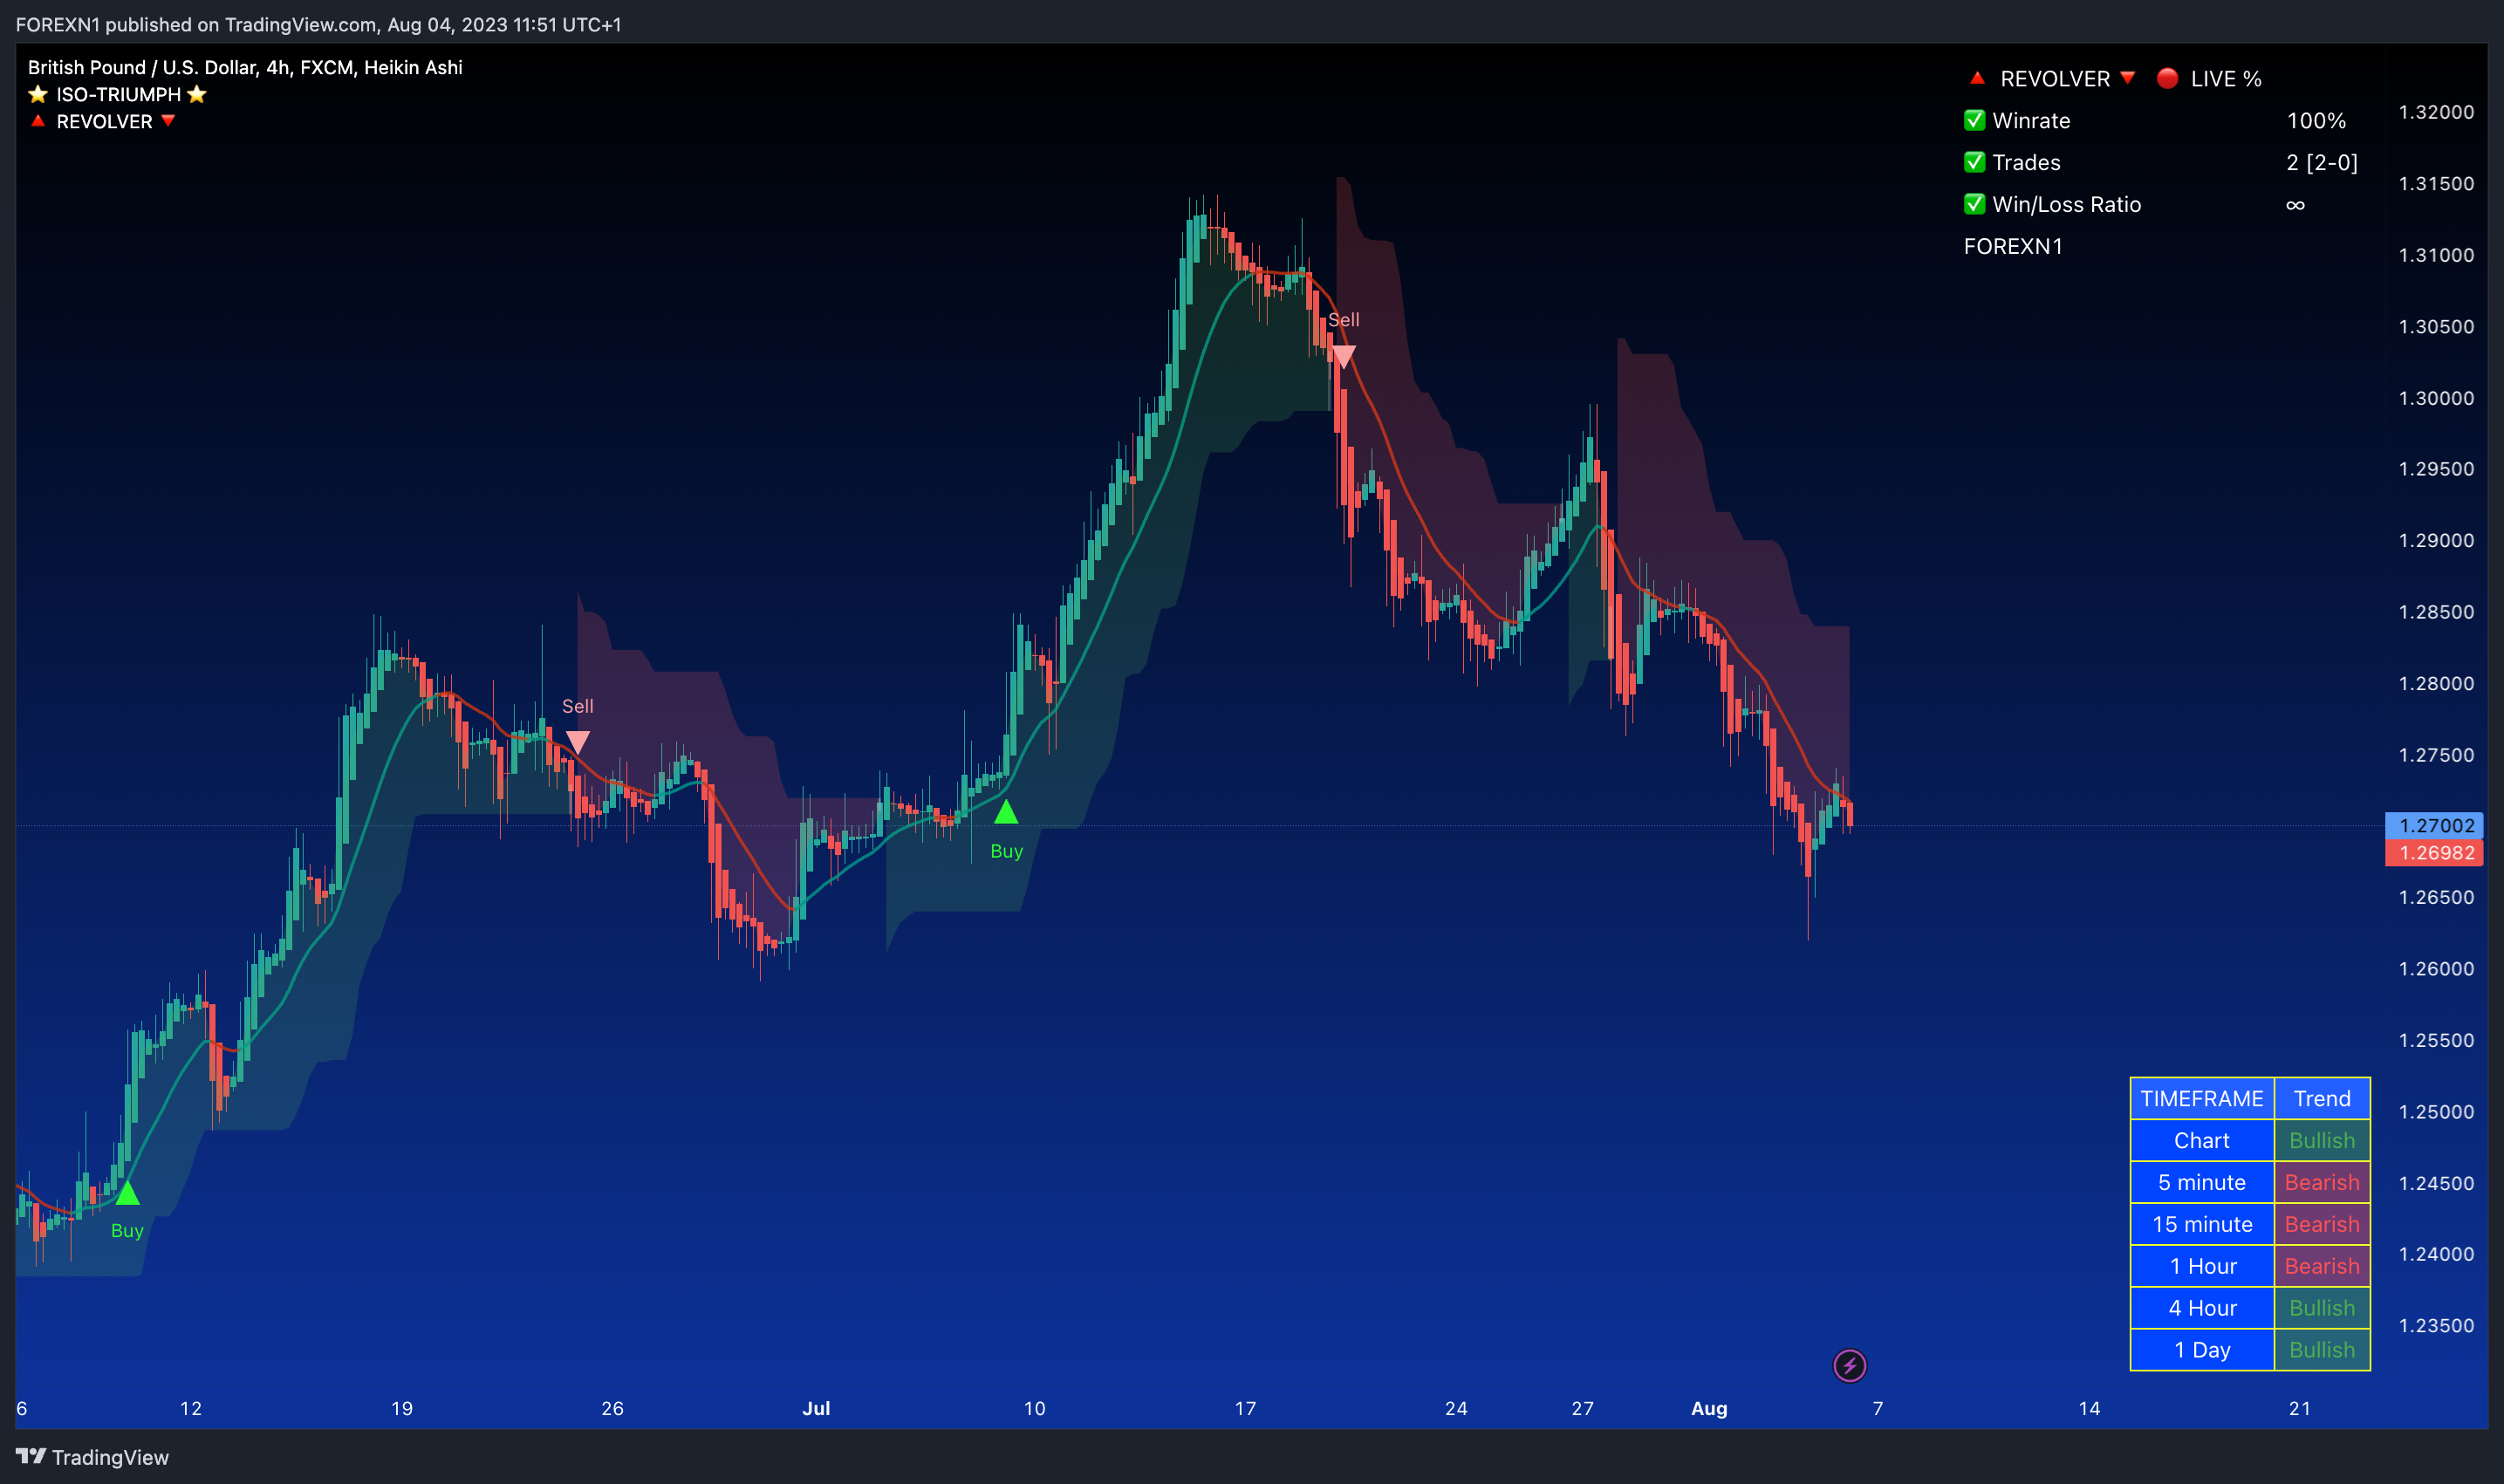Click the 17 date label on the time axis
The height and width of the screenshot is (1484, 2504).
coord(1245,1408)
